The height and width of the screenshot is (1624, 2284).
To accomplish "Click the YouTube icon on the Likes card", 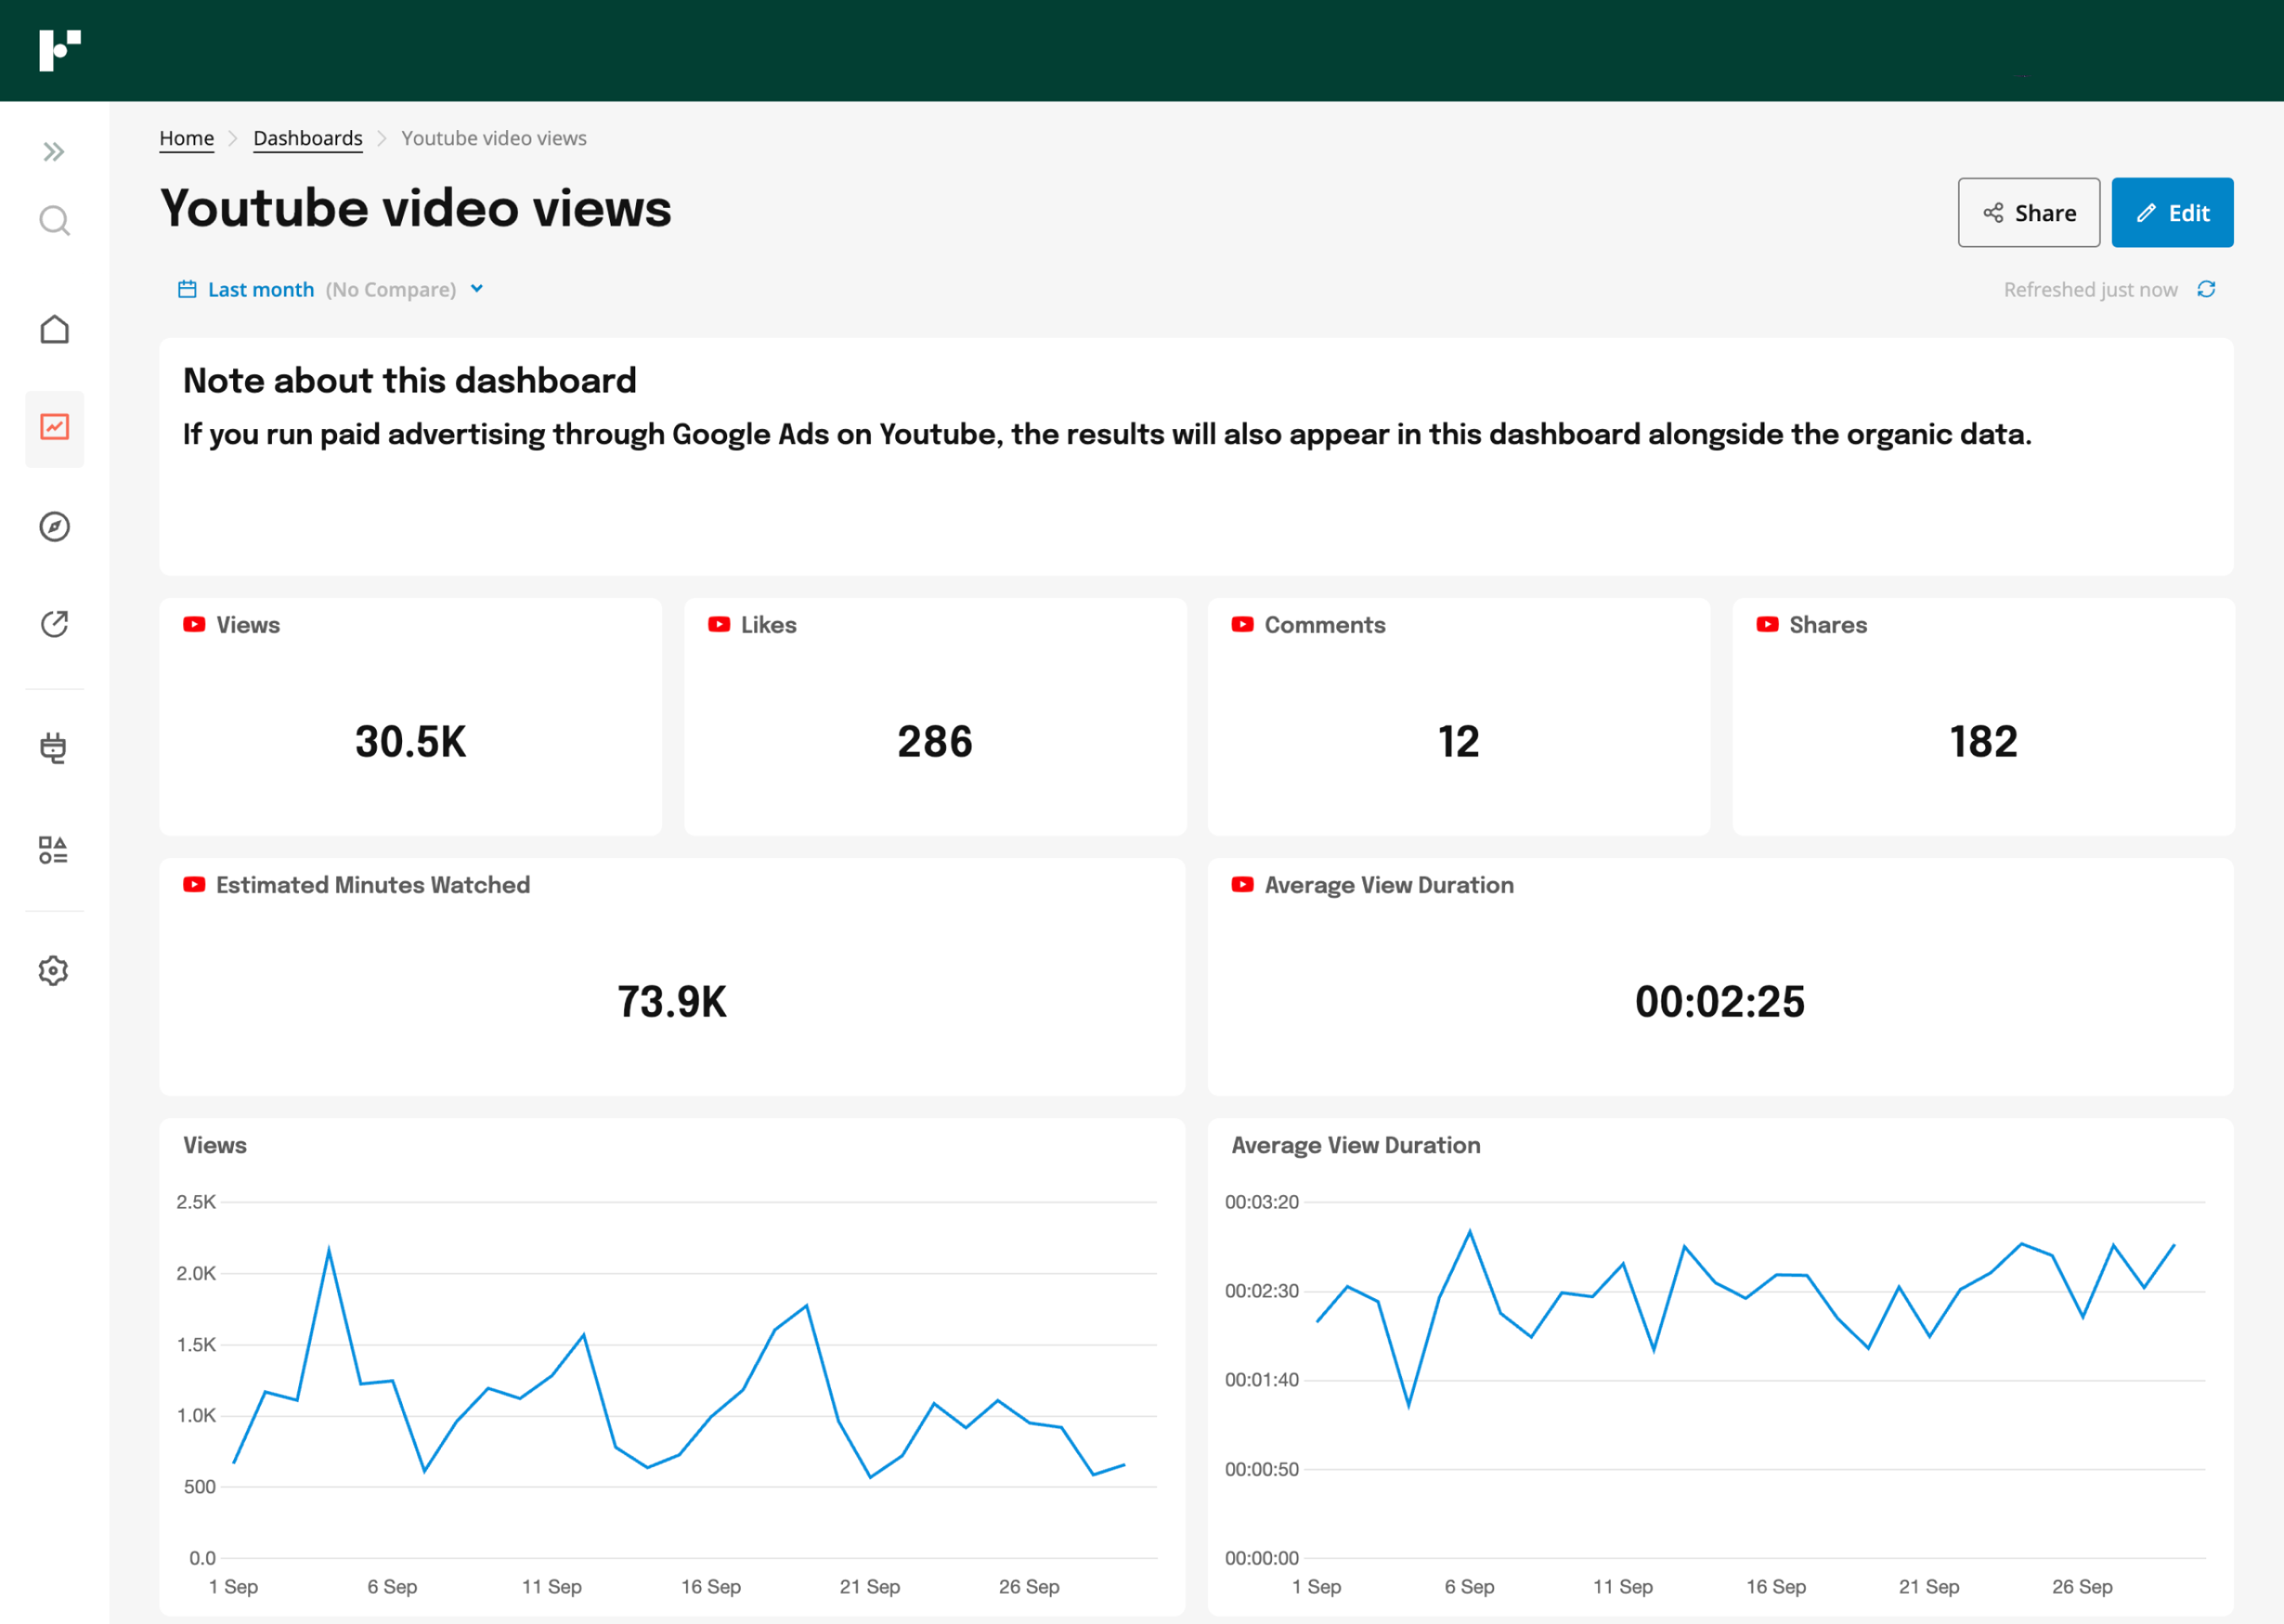I will click(719, 624).
